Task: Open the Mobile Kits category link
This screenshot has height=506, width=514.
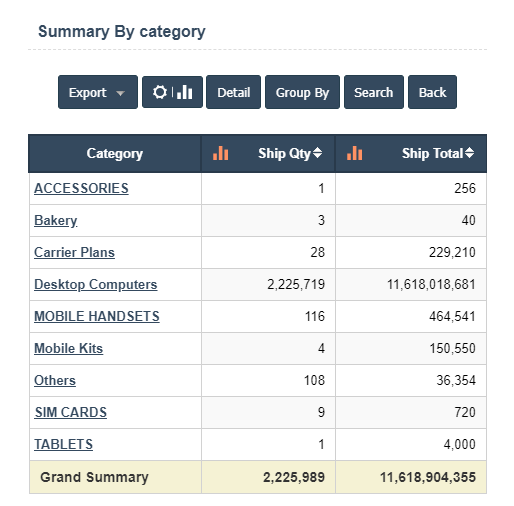Action: tap(69, 348)
